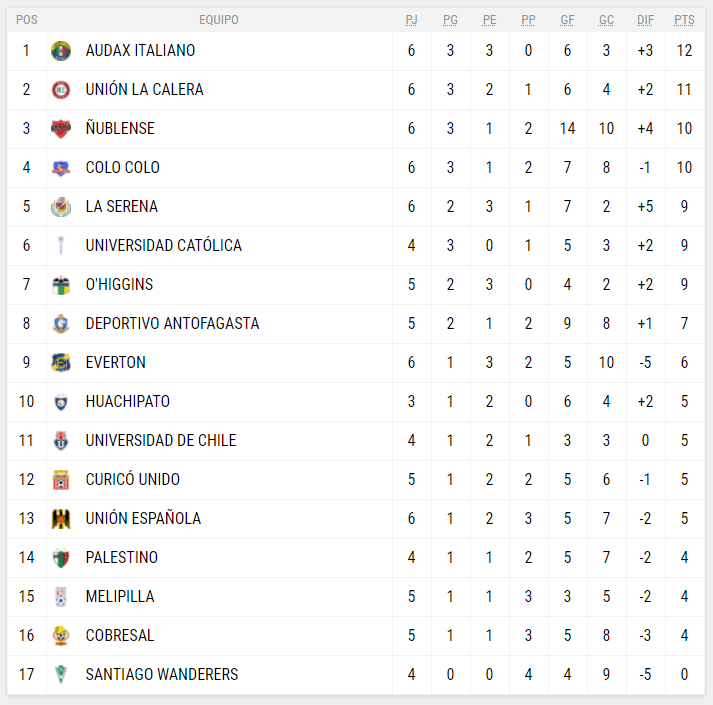Select the Universidad de Chile team name
This screenshot has width=713, height=705.
pos(161,440)
